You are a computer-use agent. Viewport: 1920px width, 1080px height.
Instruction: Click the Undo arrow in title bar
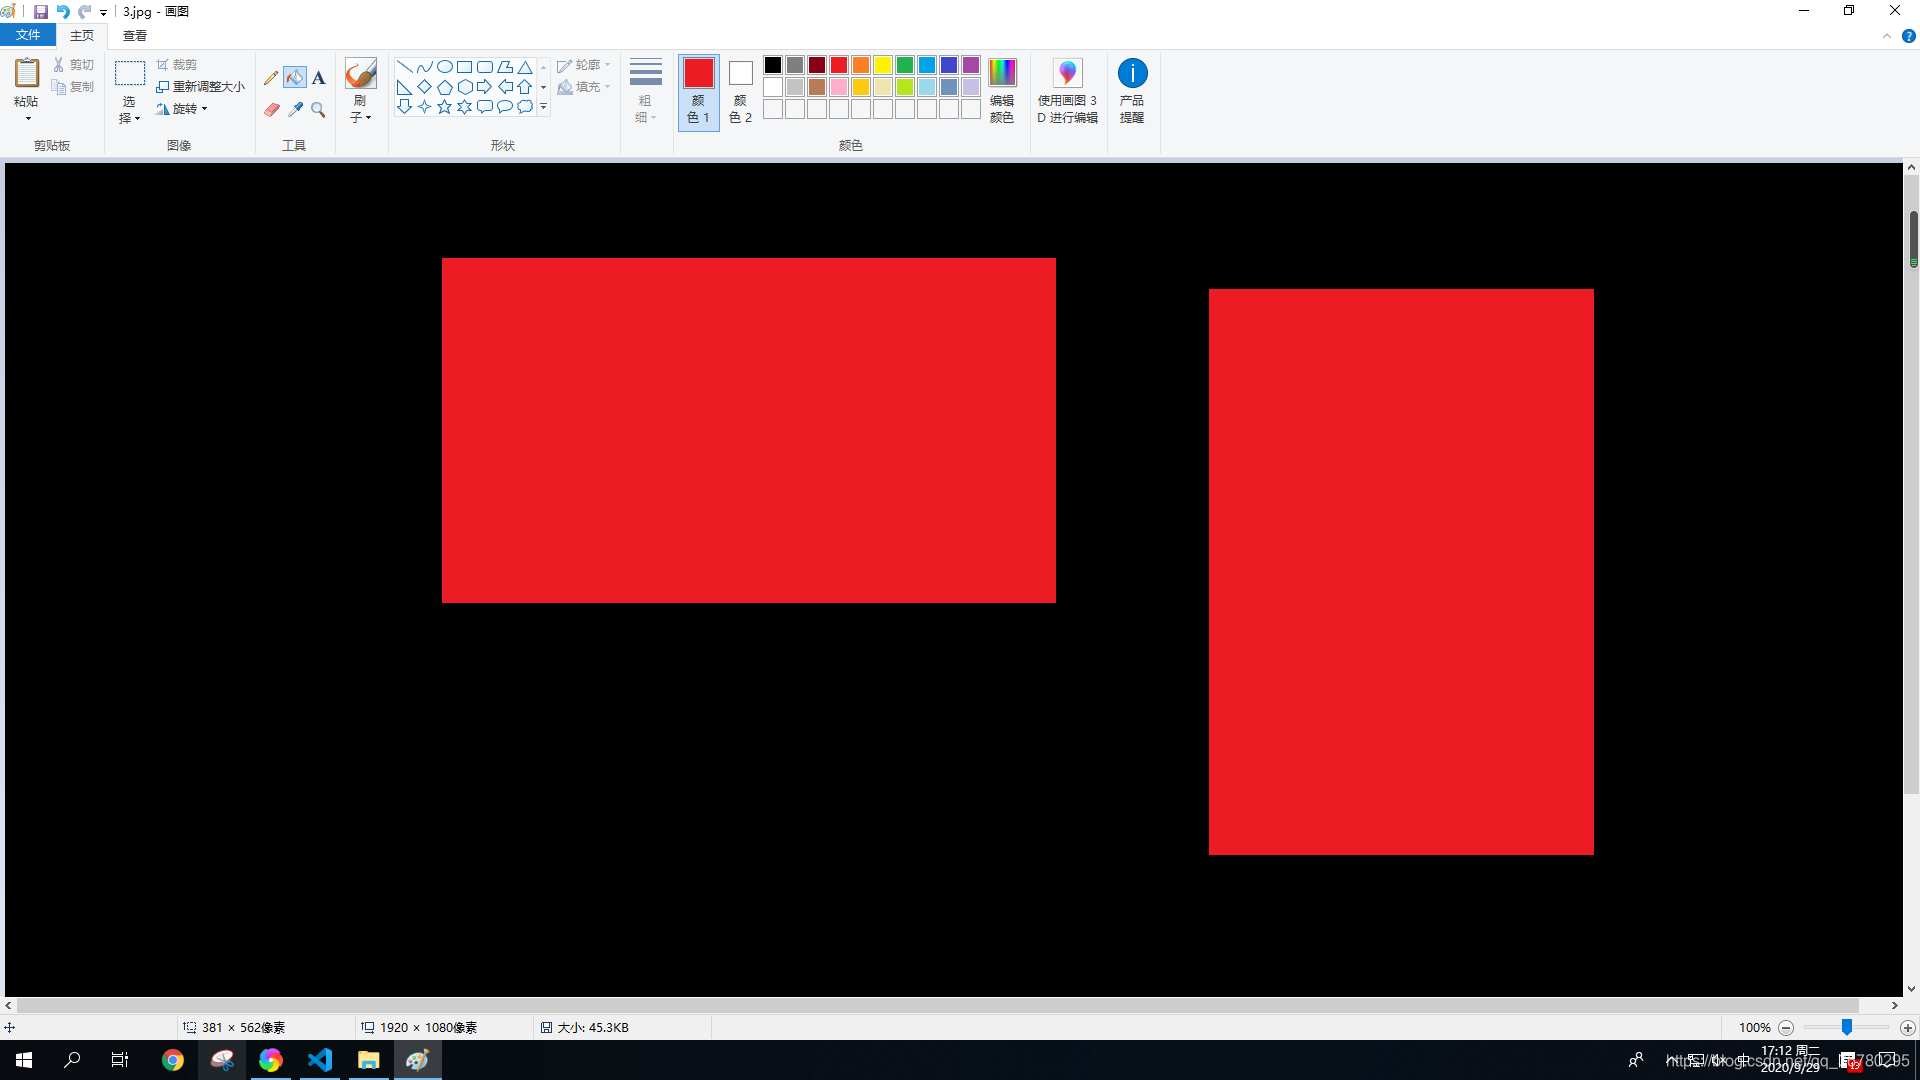[63, 11]
